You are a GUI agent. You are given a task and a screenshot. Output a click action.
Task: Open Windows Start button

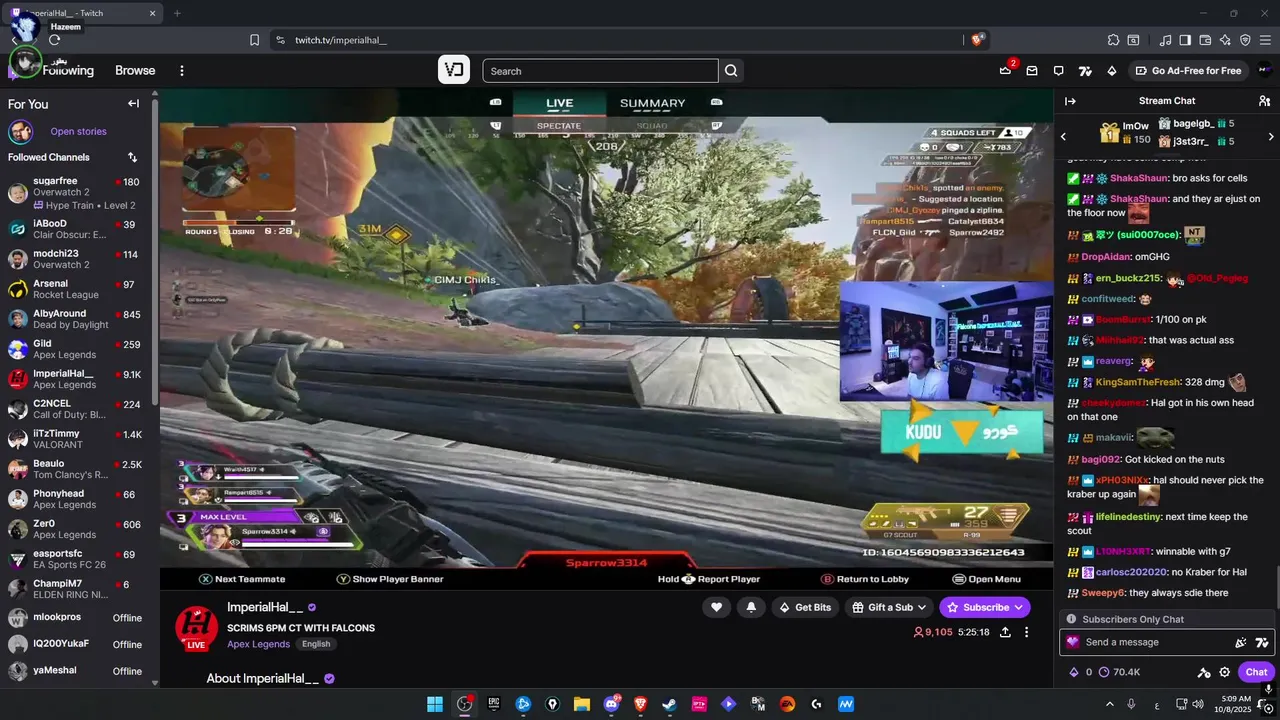pos(435,704)
